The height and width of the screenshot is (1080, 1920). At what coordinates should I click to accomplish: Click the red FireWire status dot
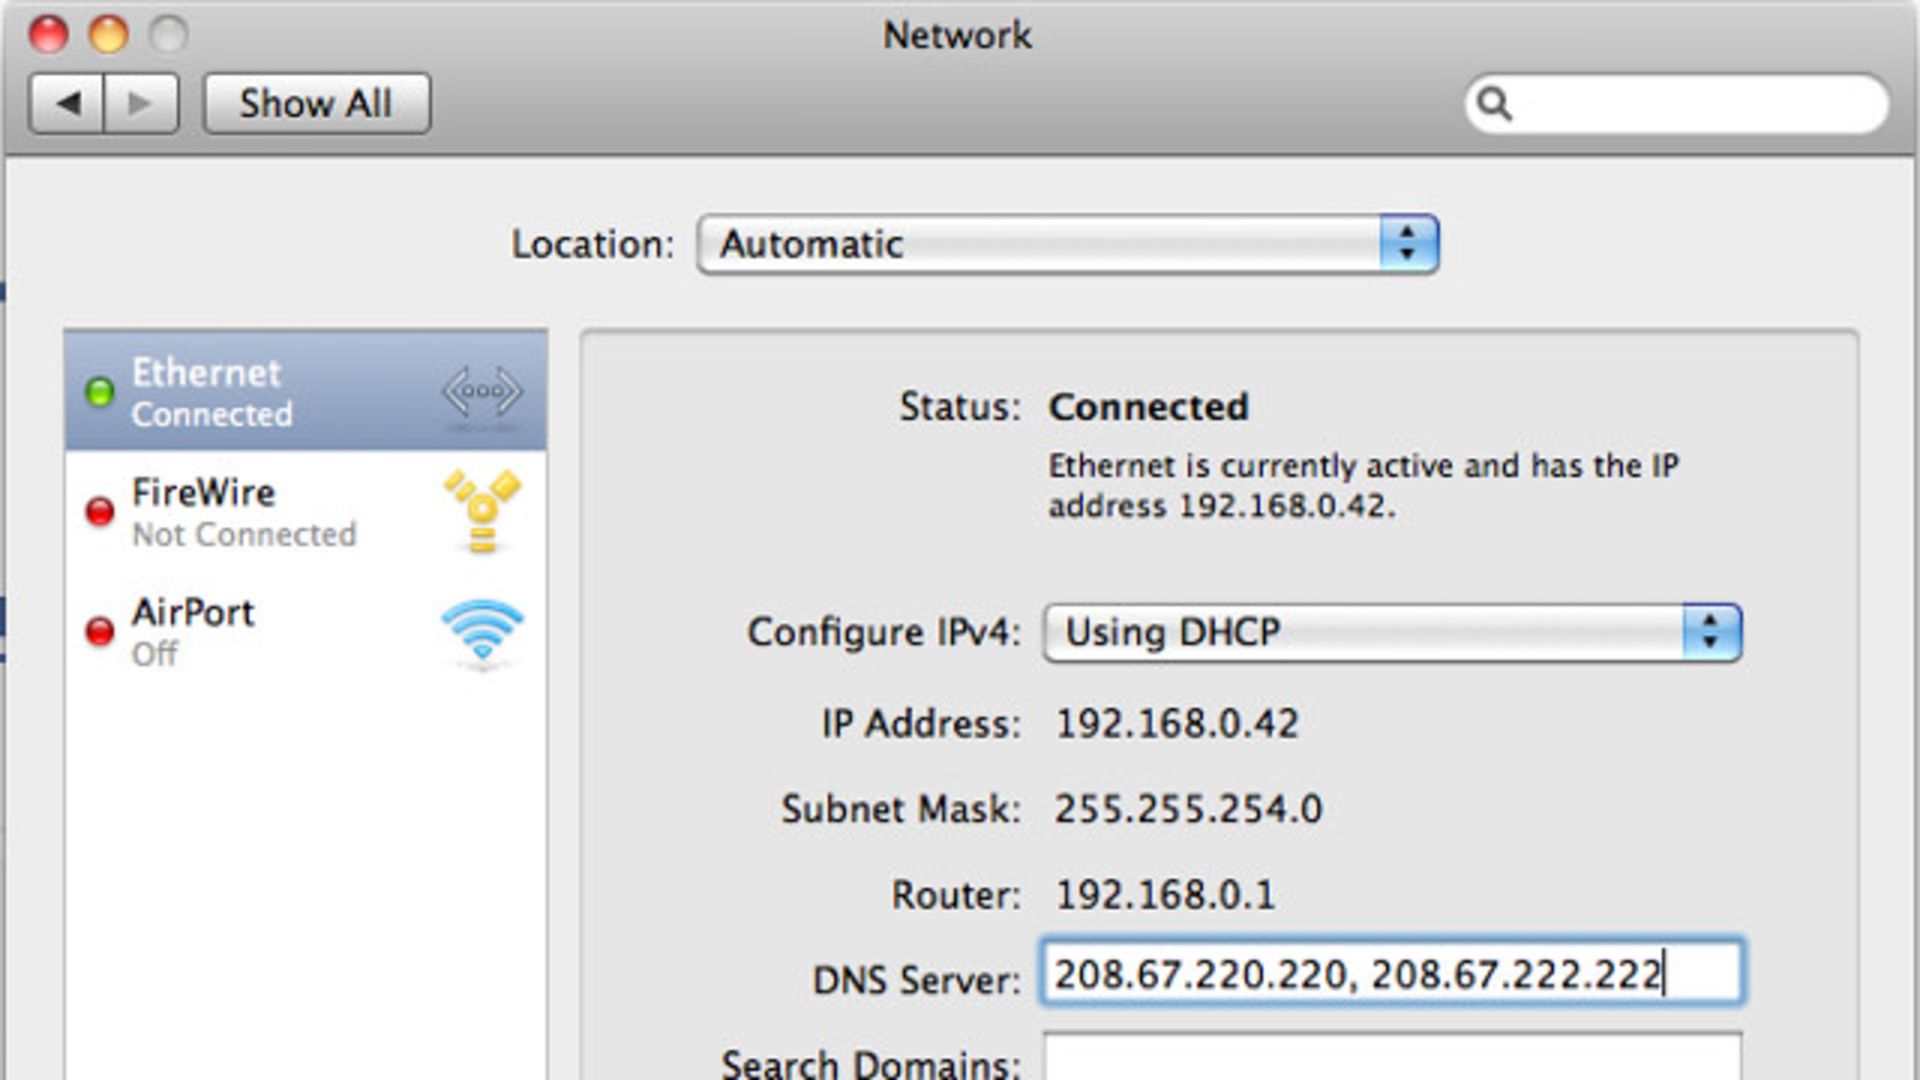tap(99, 513)
